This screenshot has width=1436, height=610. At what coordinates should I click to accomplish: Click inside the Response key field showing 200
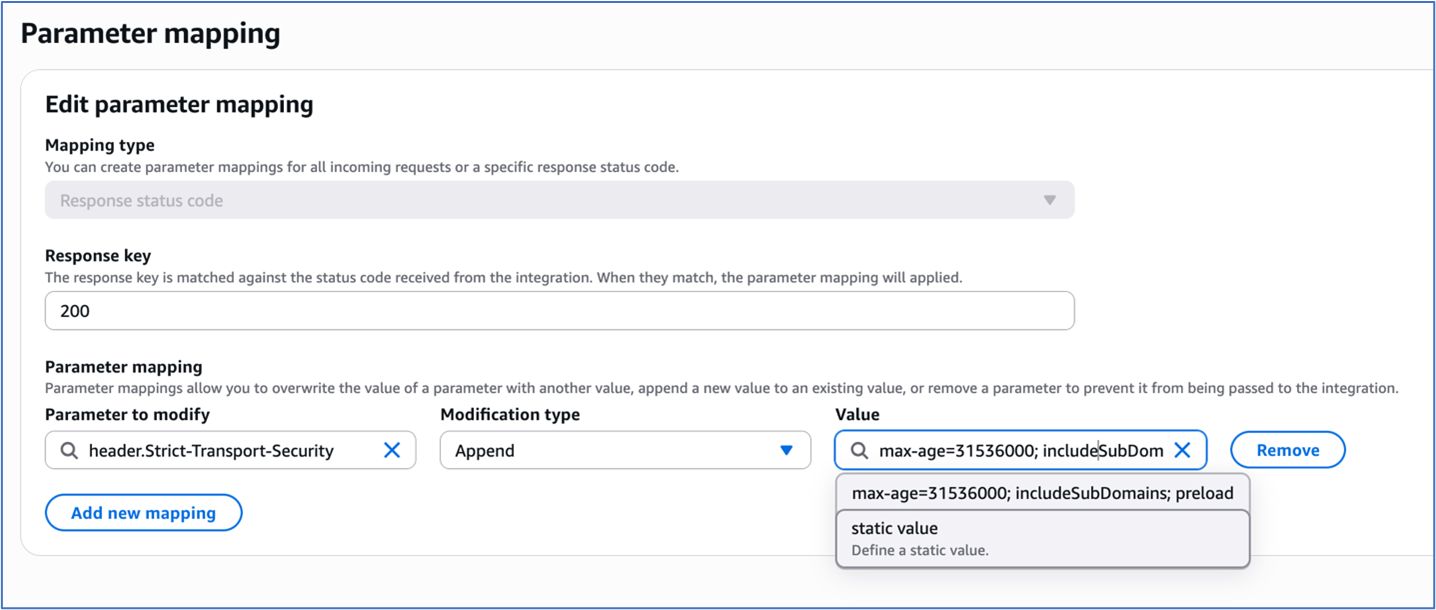[x=559, y=310]
